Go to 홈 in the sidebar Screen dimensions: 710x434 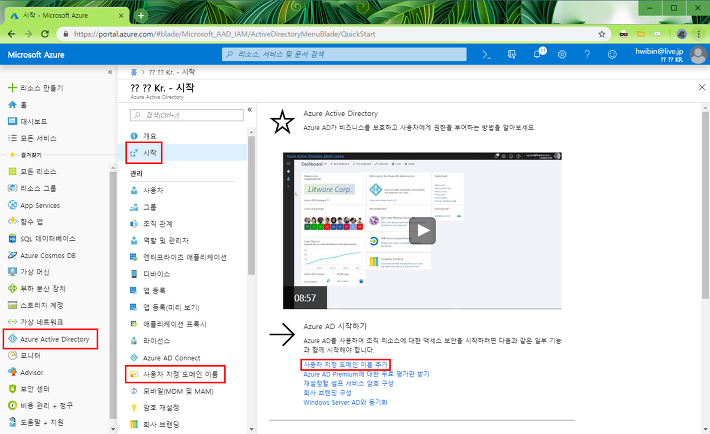click(18, 105)
